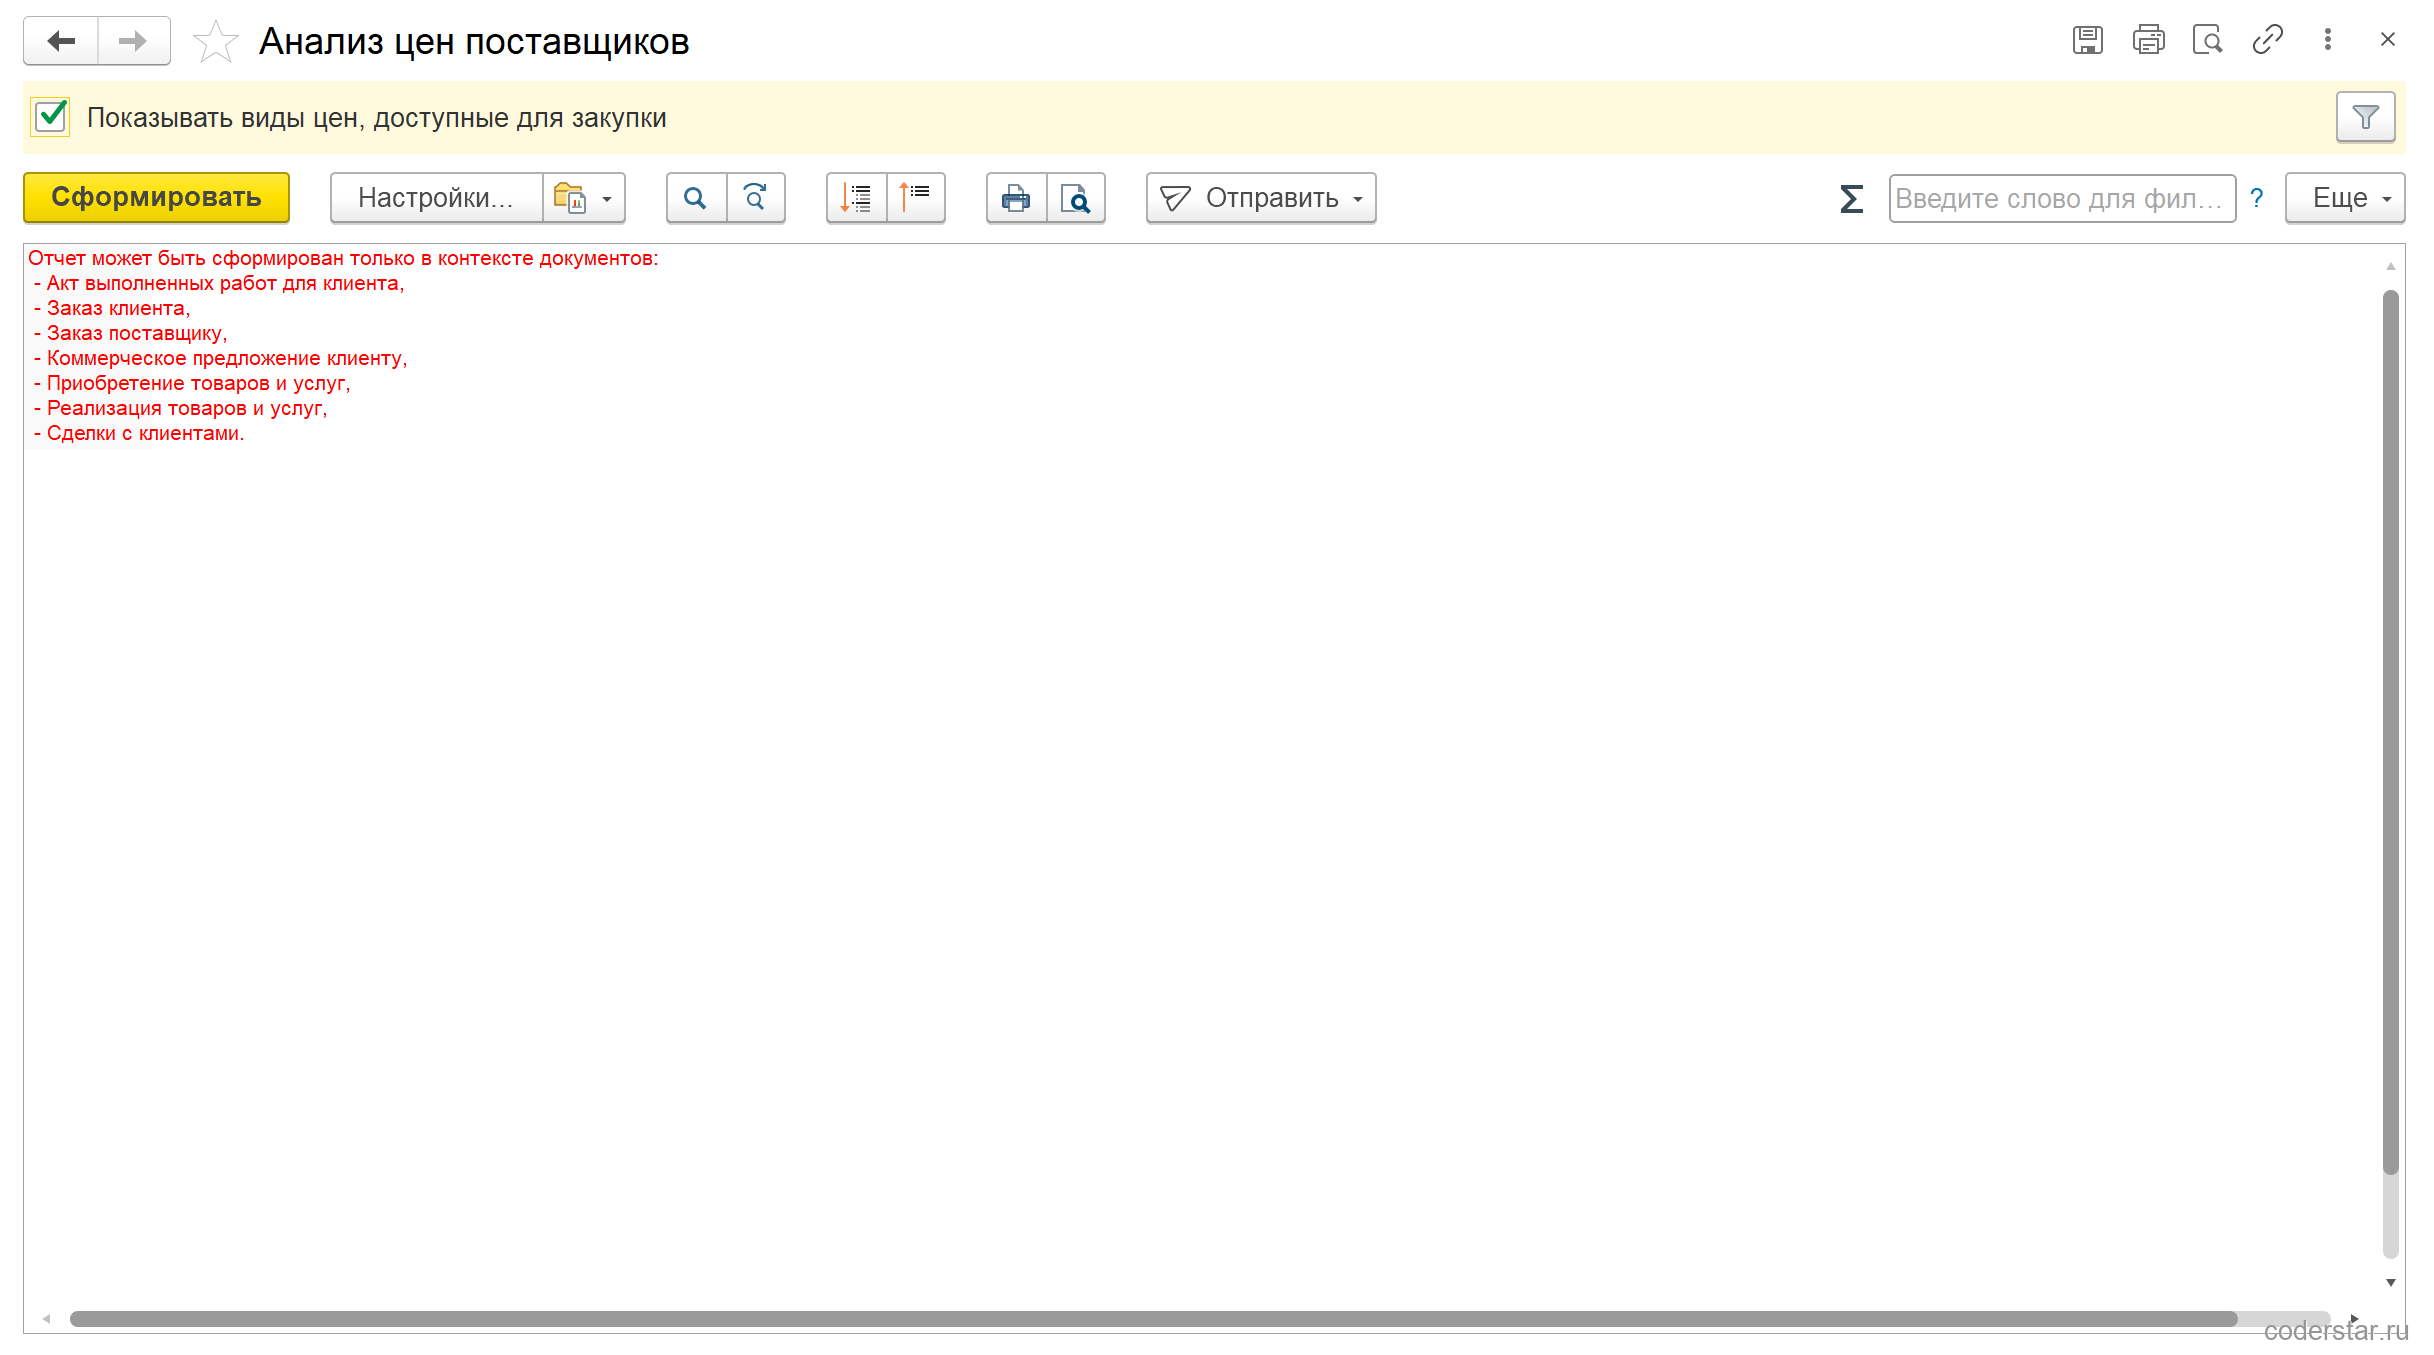Click the filter funnel button
This screenshot has height=1355, width=2434.
pos(2365,118)
